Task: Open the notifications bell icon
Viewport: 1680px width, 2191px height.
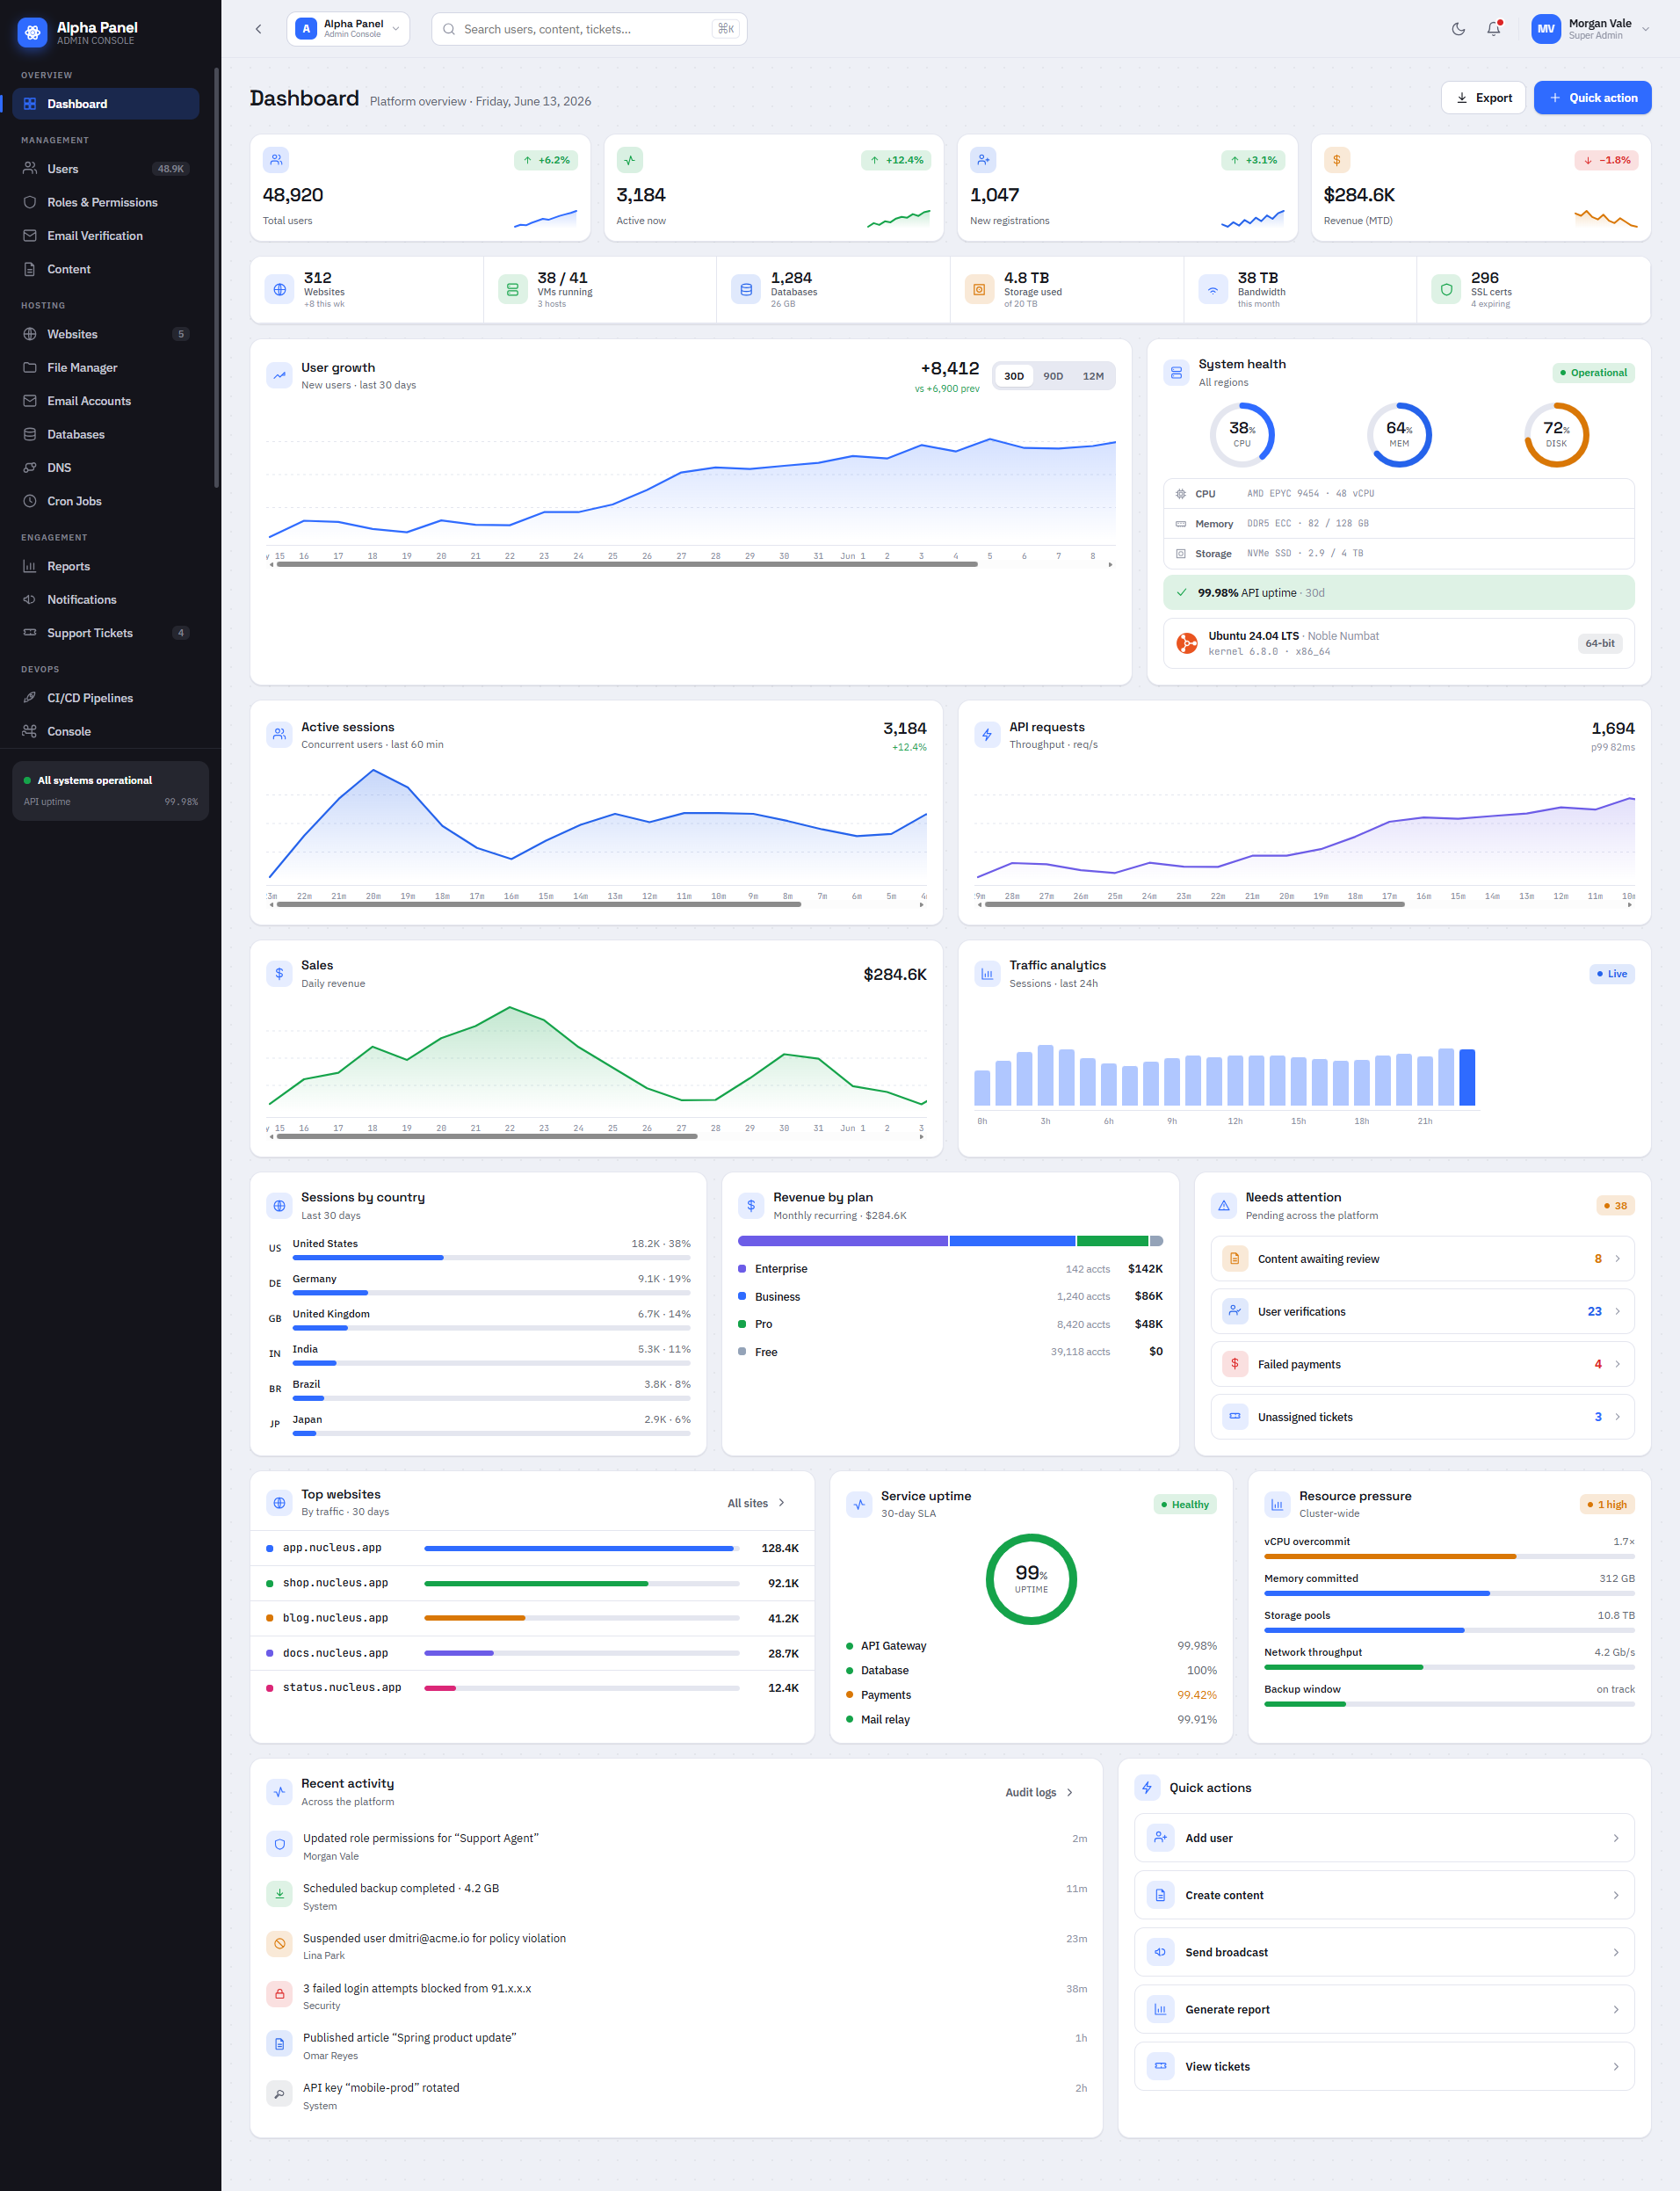Action: point(1494,29)
